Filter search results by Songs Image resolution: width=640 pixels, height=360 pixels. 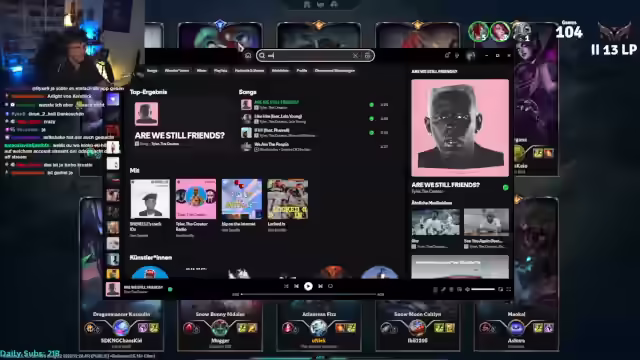152,71
